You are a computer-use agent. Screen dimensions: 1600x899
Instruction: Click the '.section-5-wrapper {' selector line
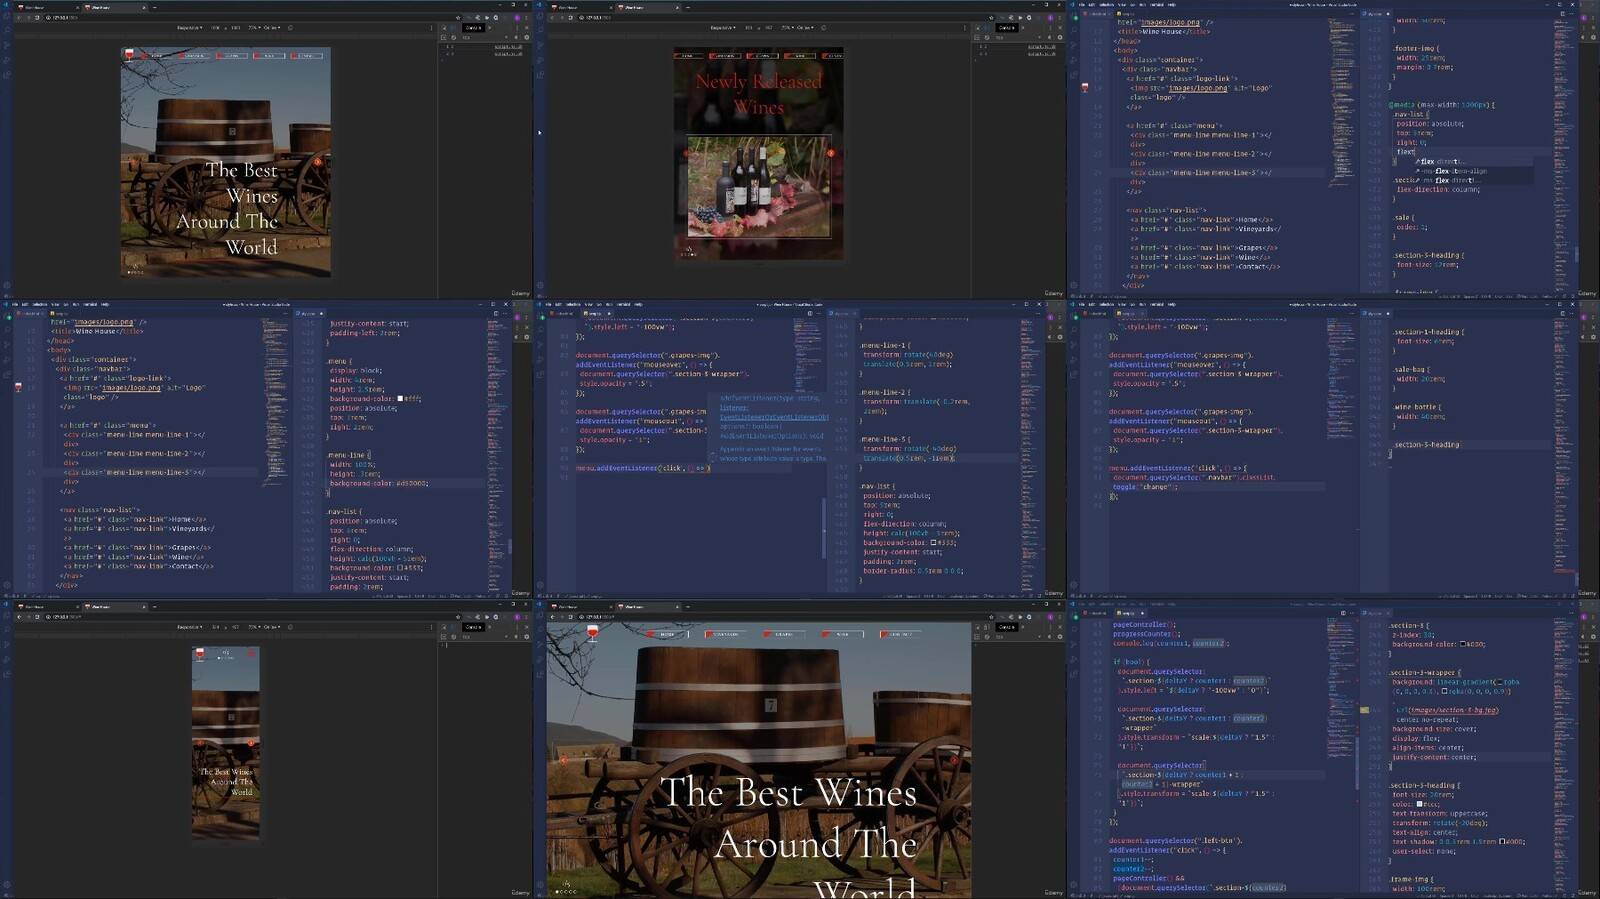pyautogui.click(x=1425, y=672)
